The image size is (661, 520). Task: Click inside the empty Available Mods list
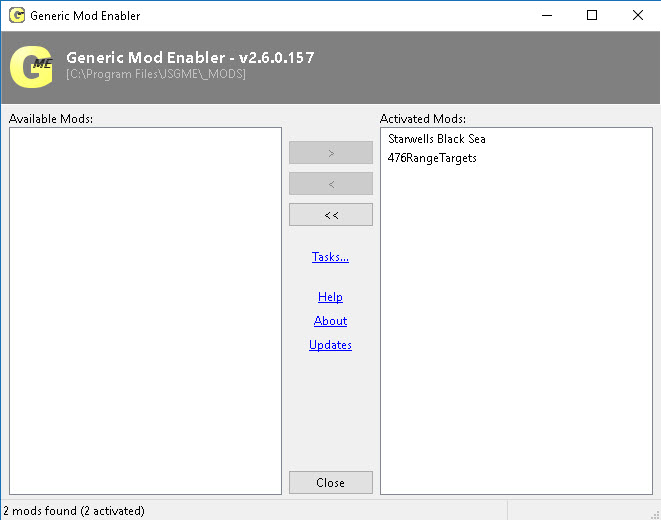[145, 311]
